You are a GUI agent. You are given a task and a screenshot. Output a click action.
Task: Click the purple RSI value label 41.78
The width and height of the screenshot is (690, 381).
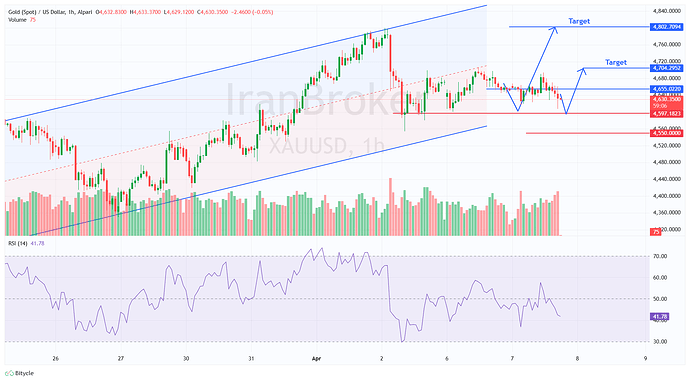coord(660,317)
